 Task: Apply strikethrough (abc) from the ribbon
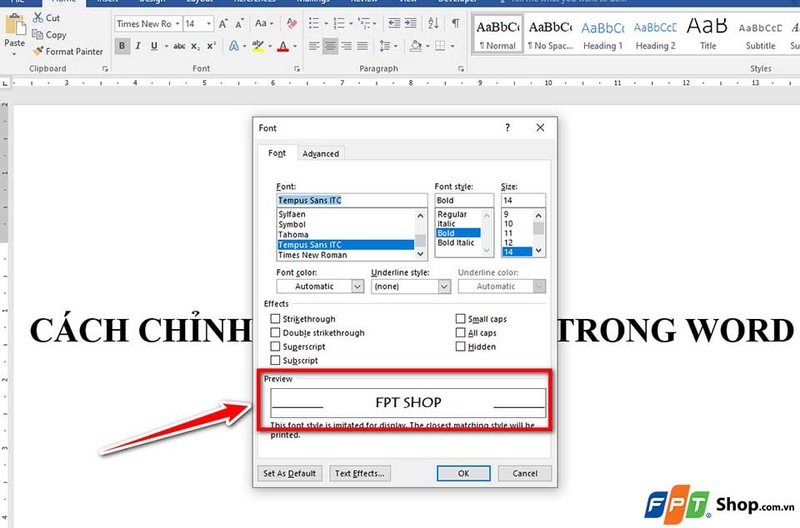pos(179,46)
